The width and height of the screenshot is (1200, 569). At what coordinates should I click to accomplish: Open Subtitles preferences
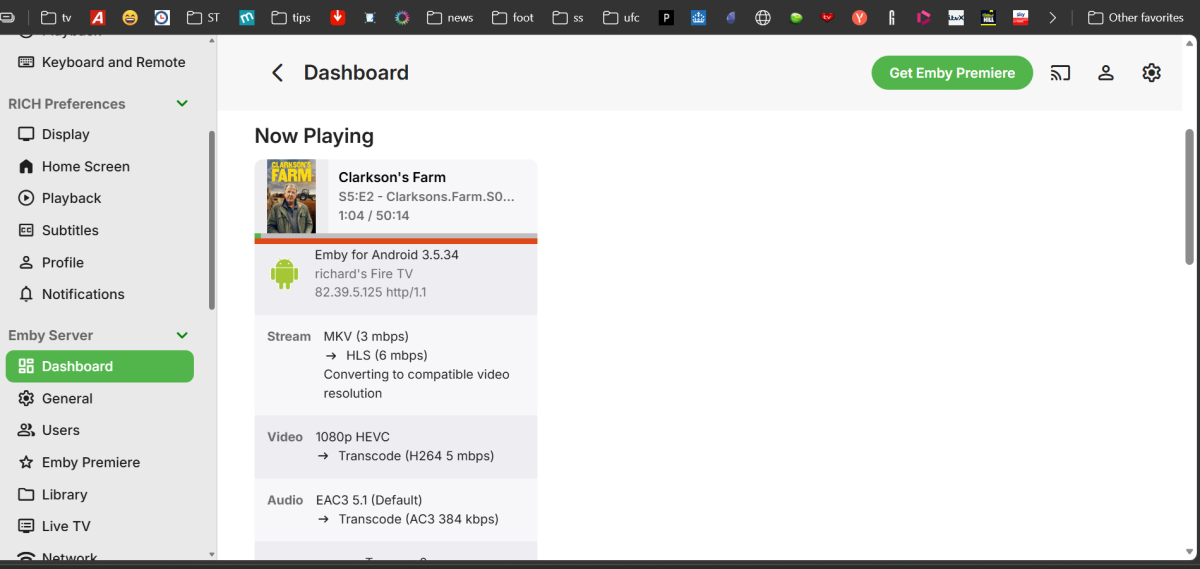point(101,230)
